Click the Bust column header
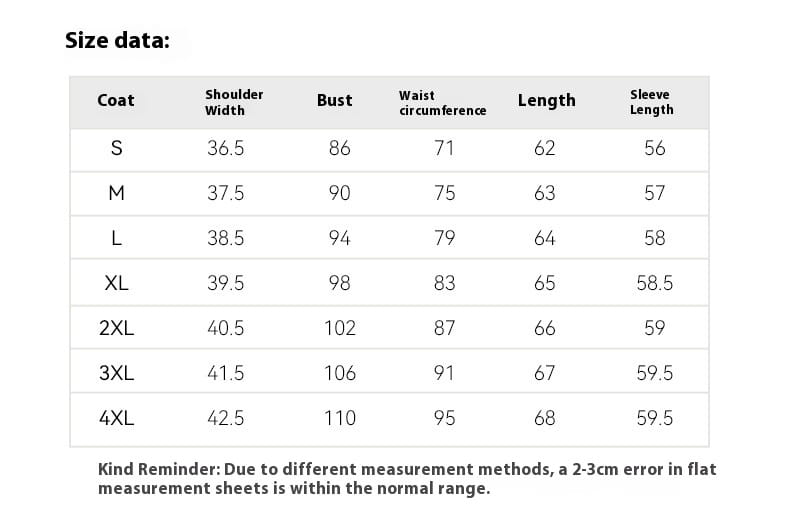 click(x=334, y=100)
